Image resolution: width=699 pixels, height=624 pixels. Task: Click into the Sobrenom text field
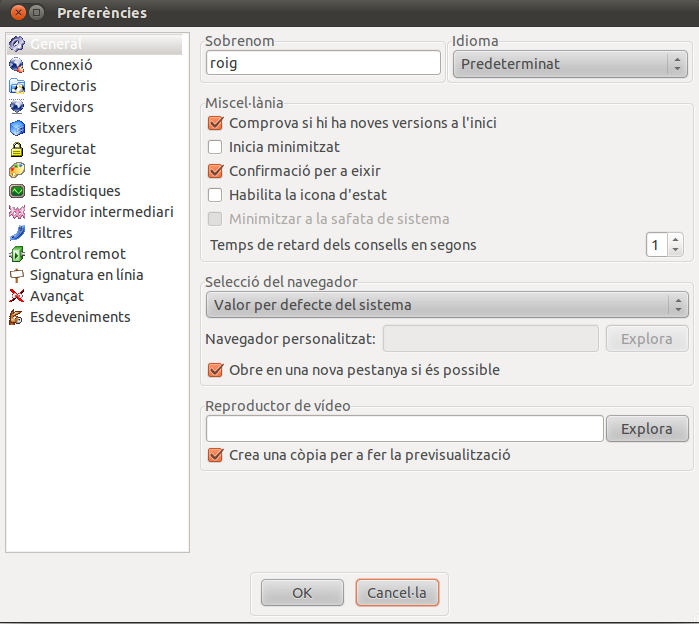click(323, 63)
